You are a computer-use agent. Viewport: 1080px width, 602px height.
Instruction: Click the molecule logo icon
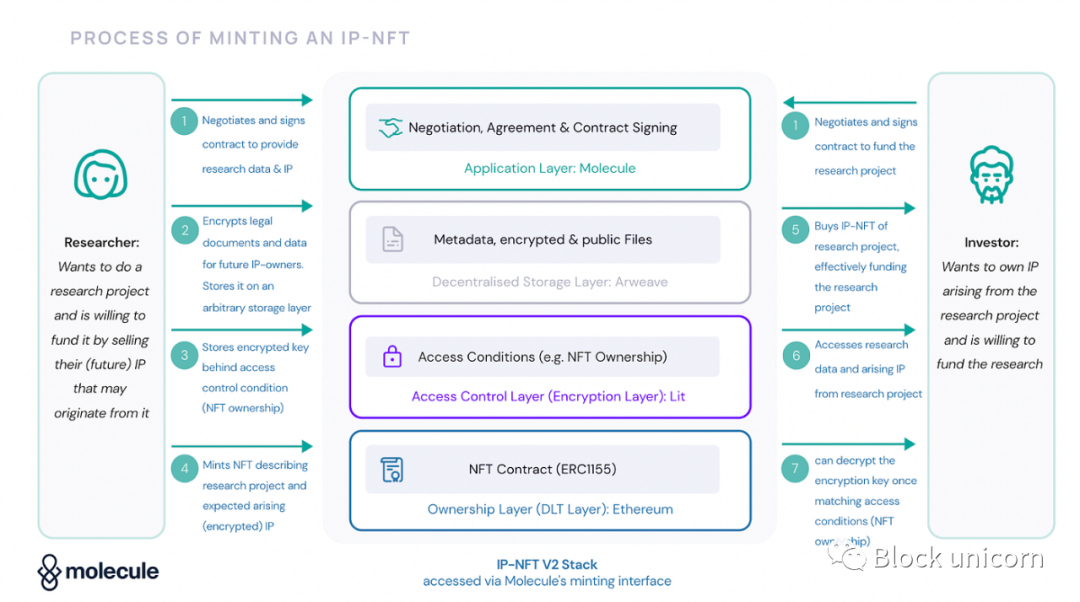tap(49, 572)
